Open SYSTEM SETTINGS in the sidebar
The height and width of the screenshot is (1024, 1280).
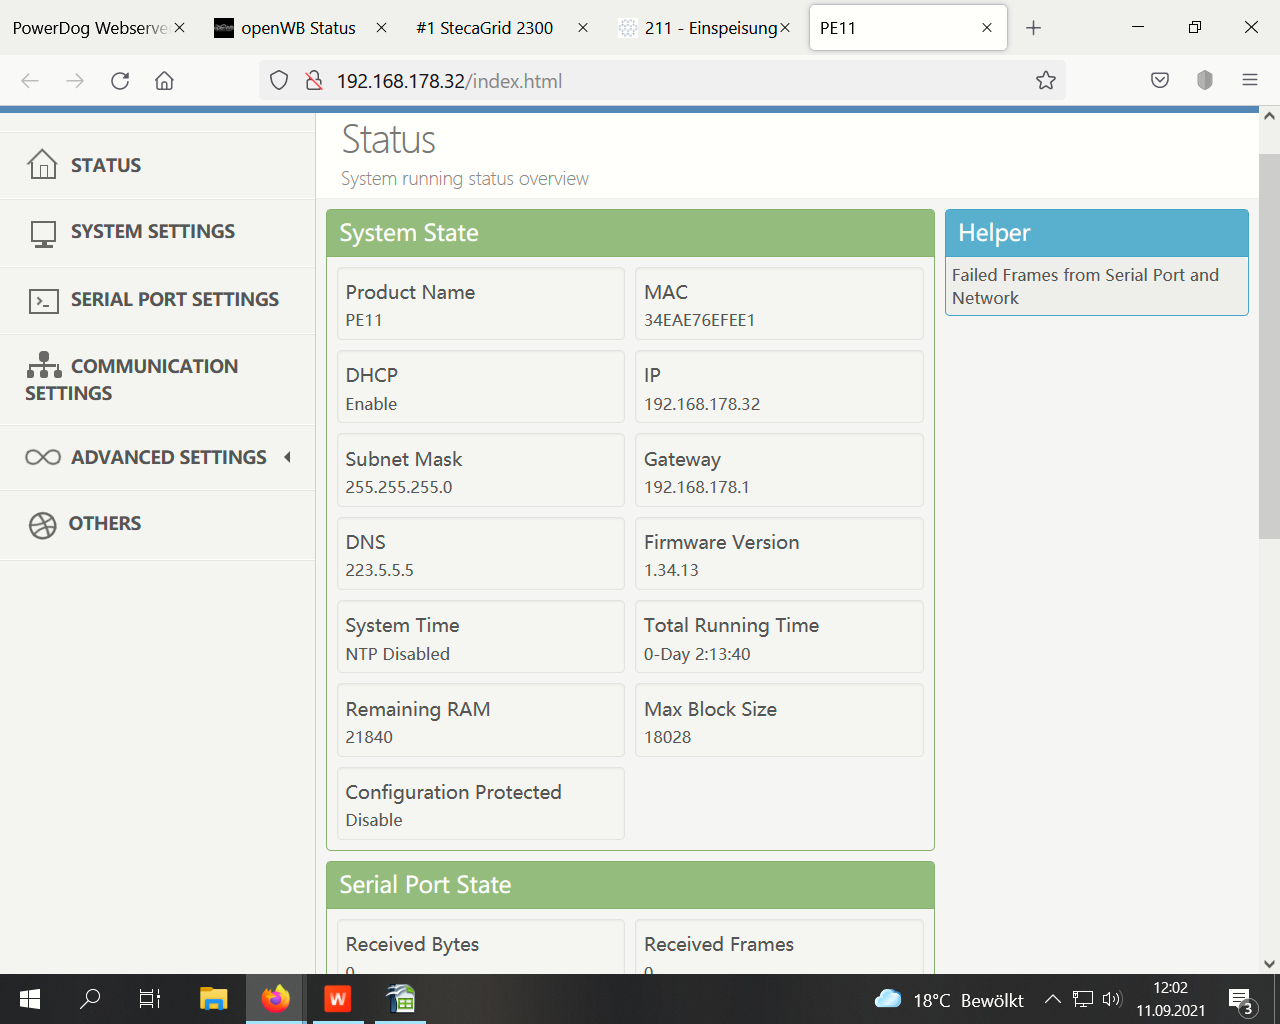tap(157, 232)
